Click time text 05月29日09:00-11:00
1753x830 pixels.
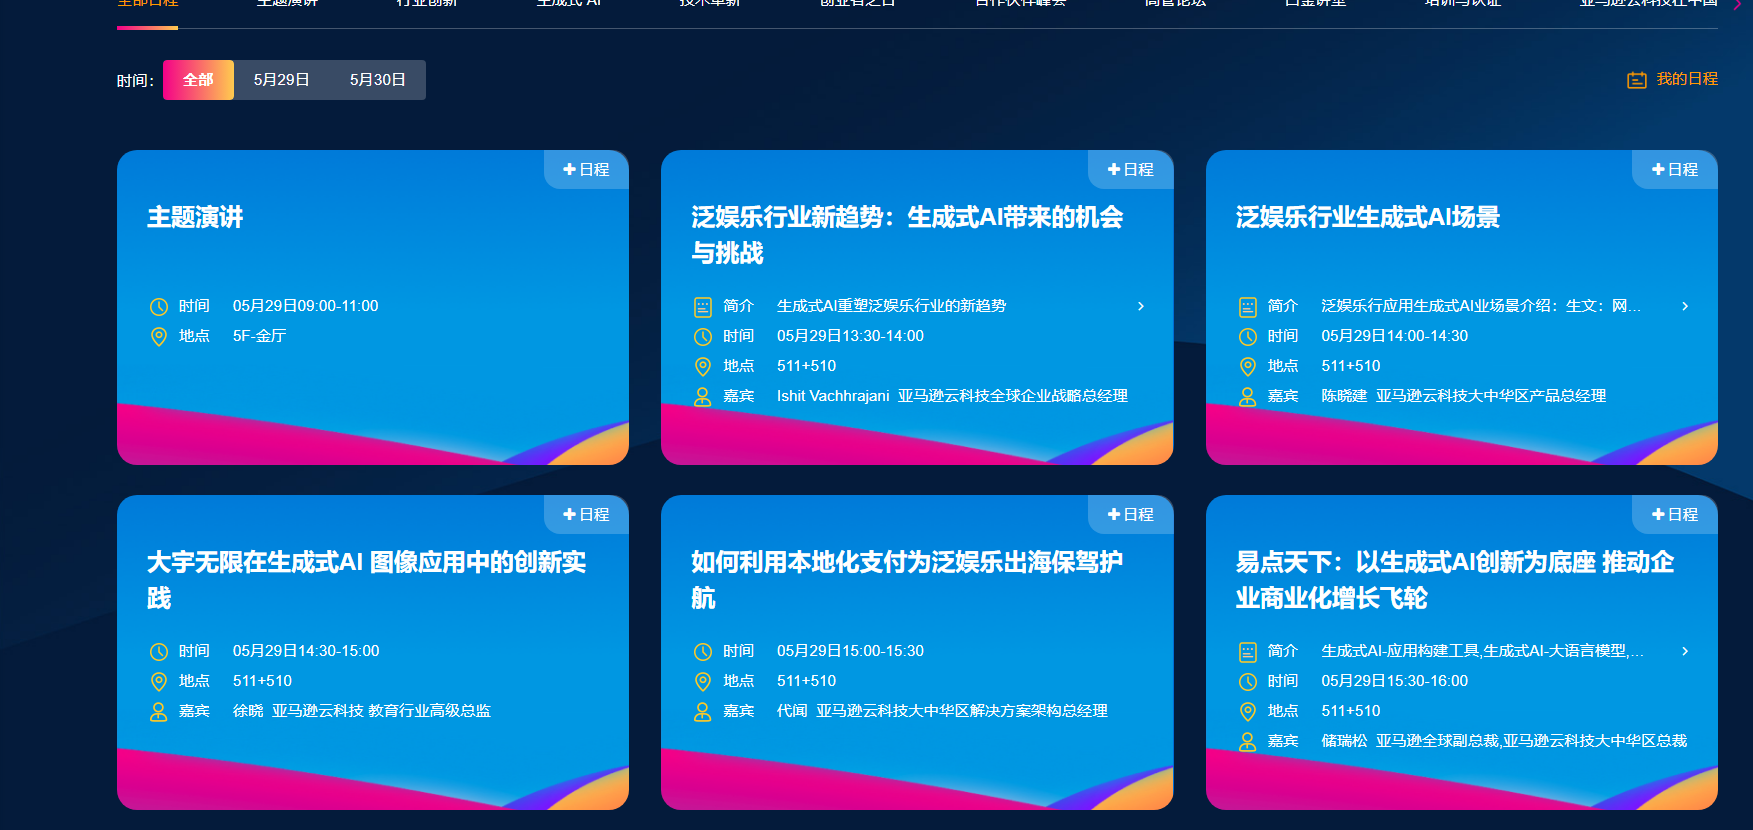(x=305, y=306)
